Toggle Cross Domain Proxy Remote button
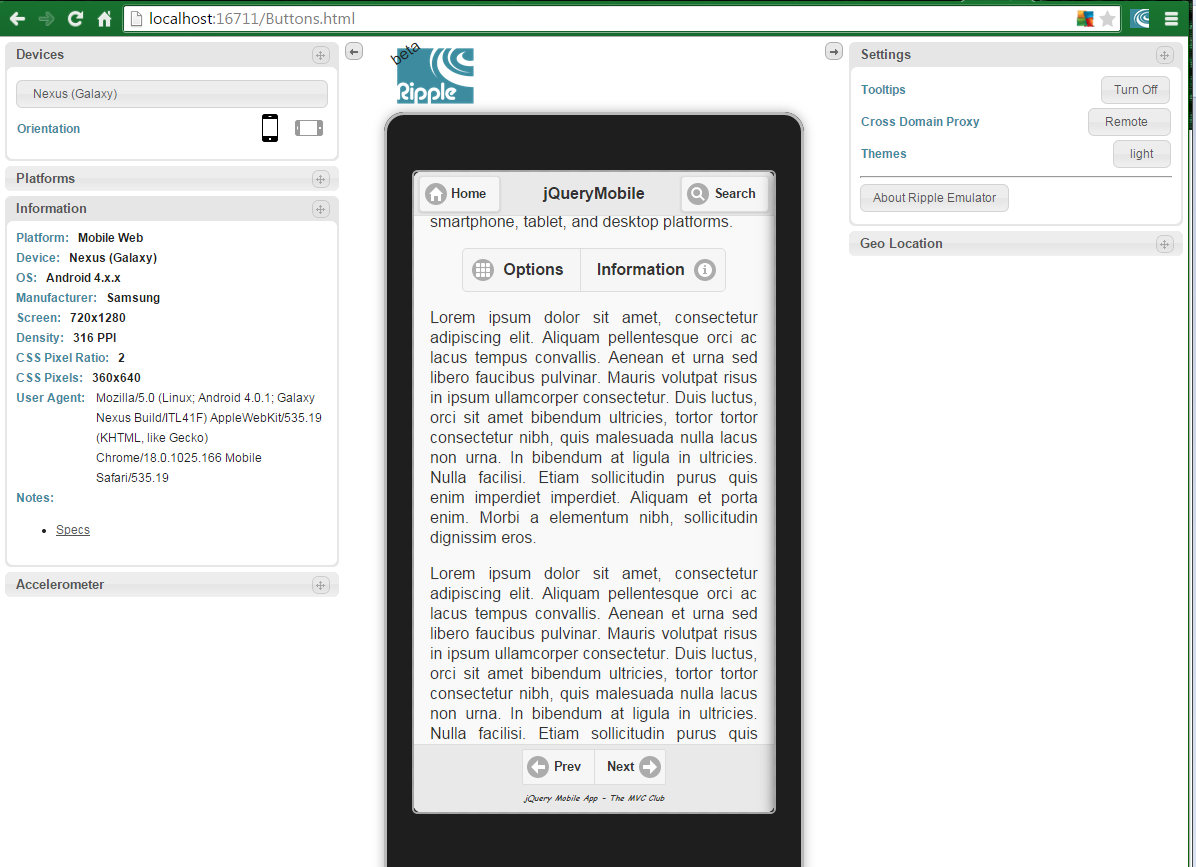 tap(1129, 122)
